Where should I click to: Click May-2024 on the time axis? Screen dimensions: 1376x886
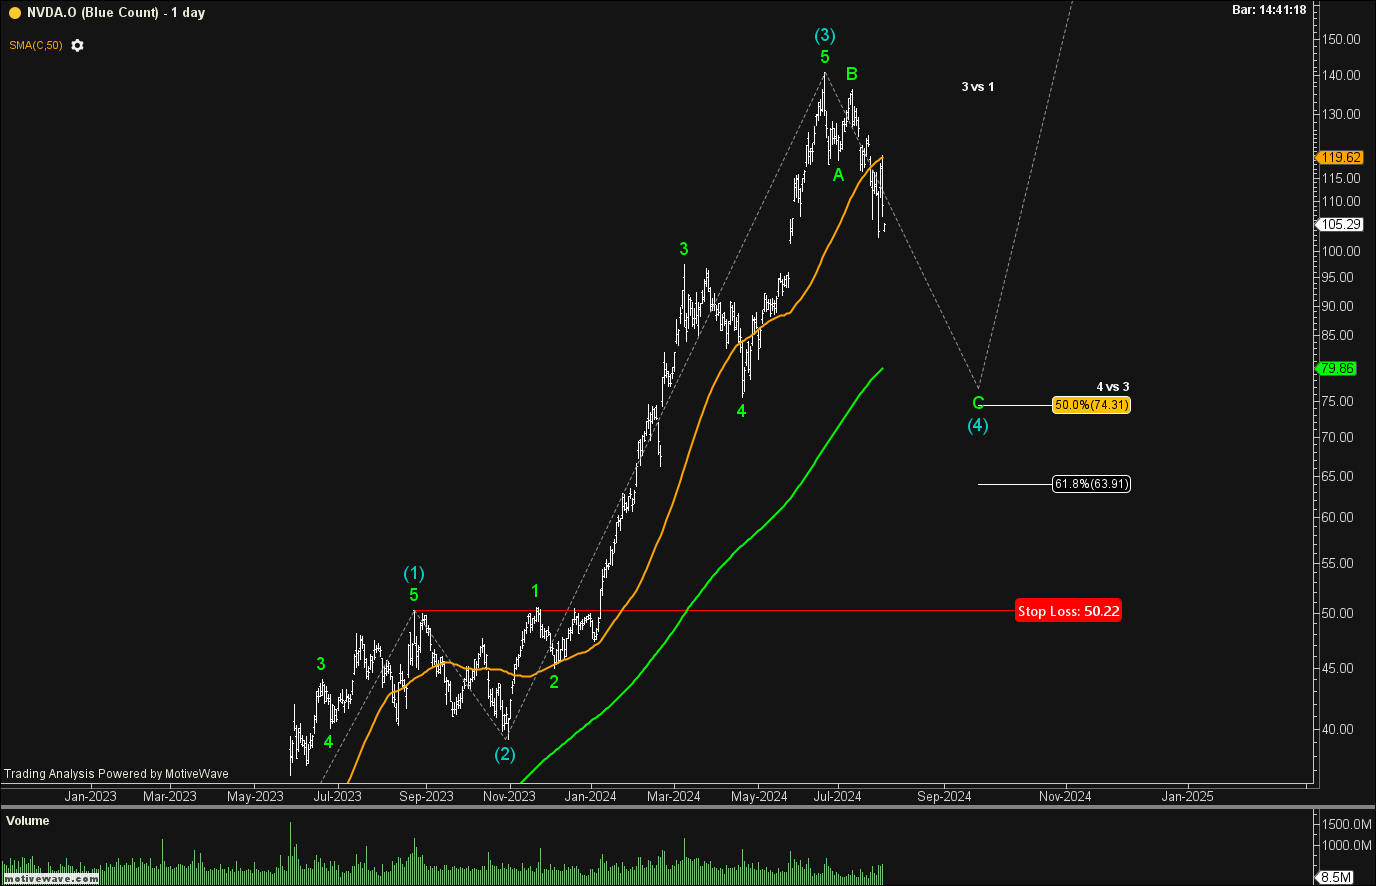click(x=760, y=797)
